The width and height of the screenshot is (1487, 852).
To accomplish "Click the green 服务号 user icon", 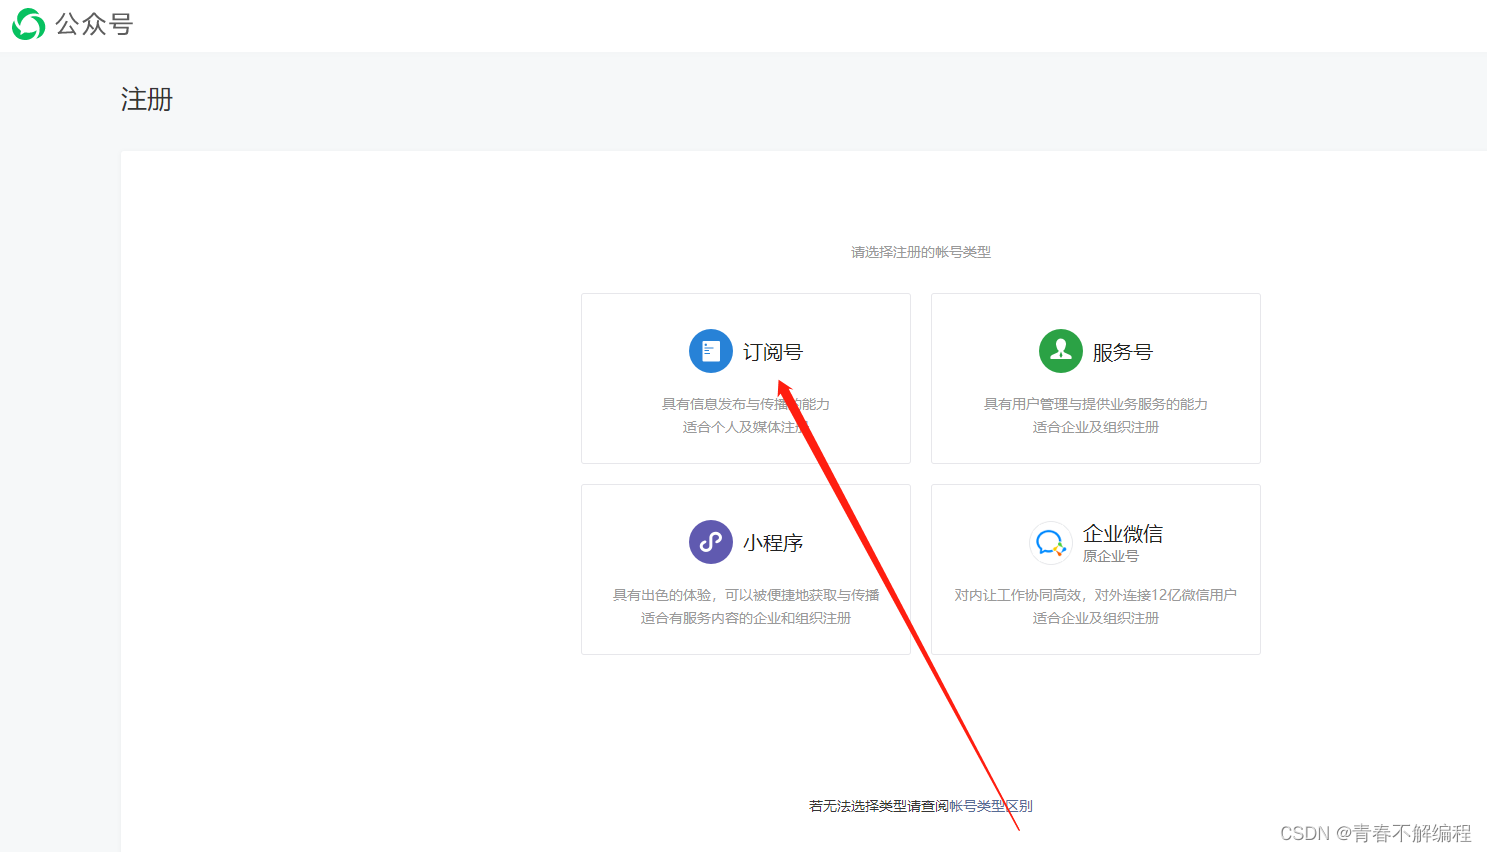I will pos(1061,351).
